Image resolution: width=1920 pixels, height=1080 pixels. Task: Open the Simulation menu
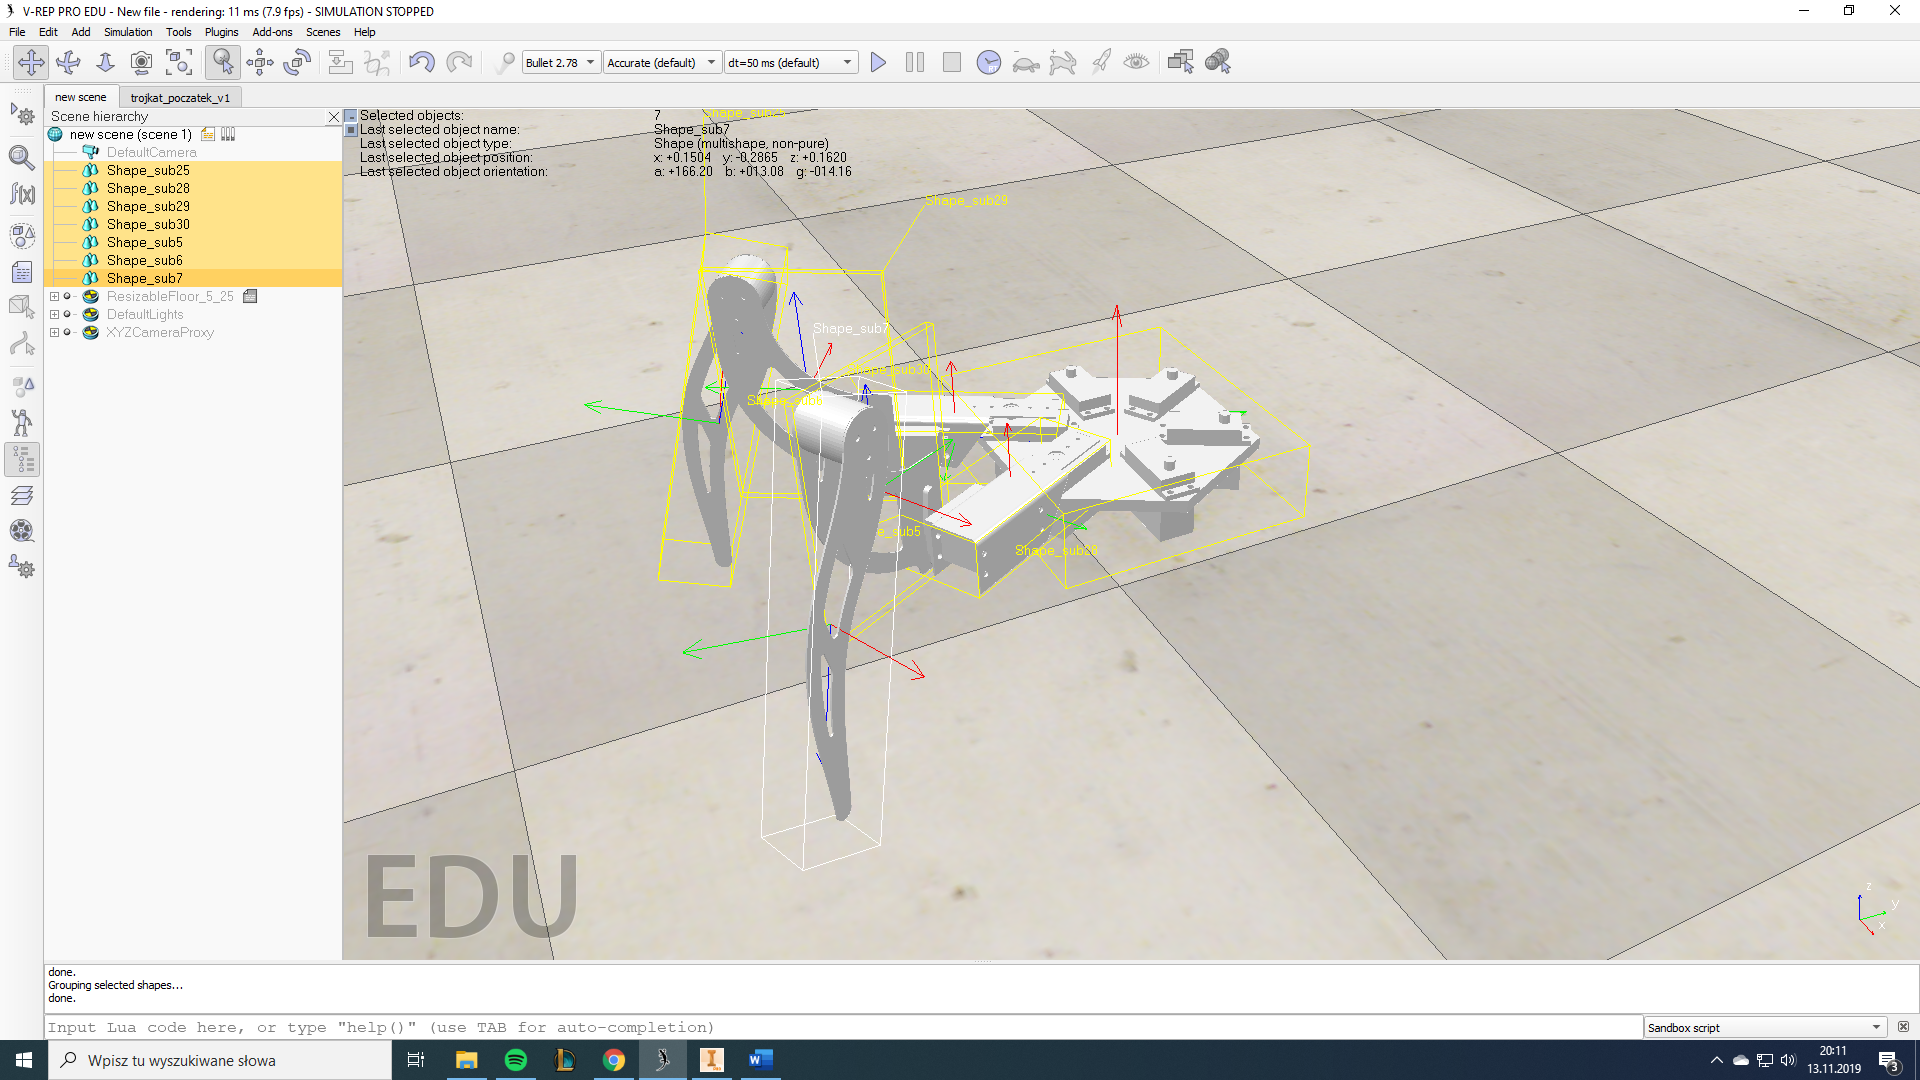pyautogui.click(x=128, y=32)
